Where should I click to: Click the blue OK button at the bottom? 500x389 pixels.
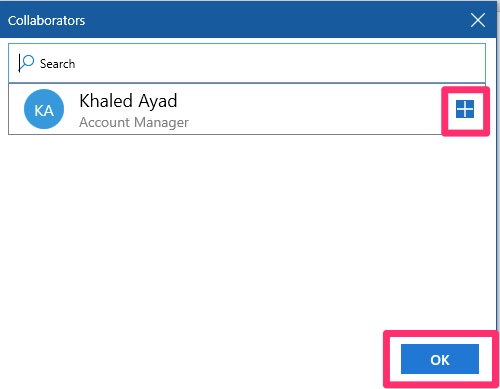click(440, 359)
